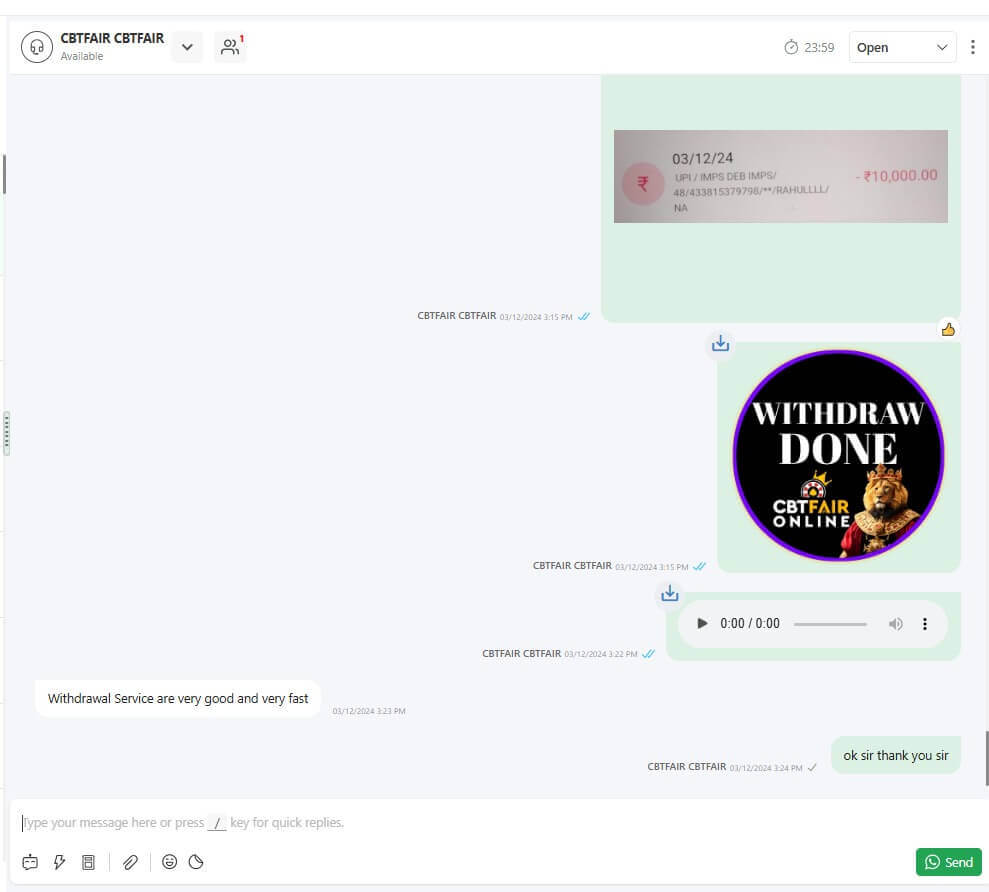Download the audio message file
The height and width of the screenshot is (892, 989).
670,593
